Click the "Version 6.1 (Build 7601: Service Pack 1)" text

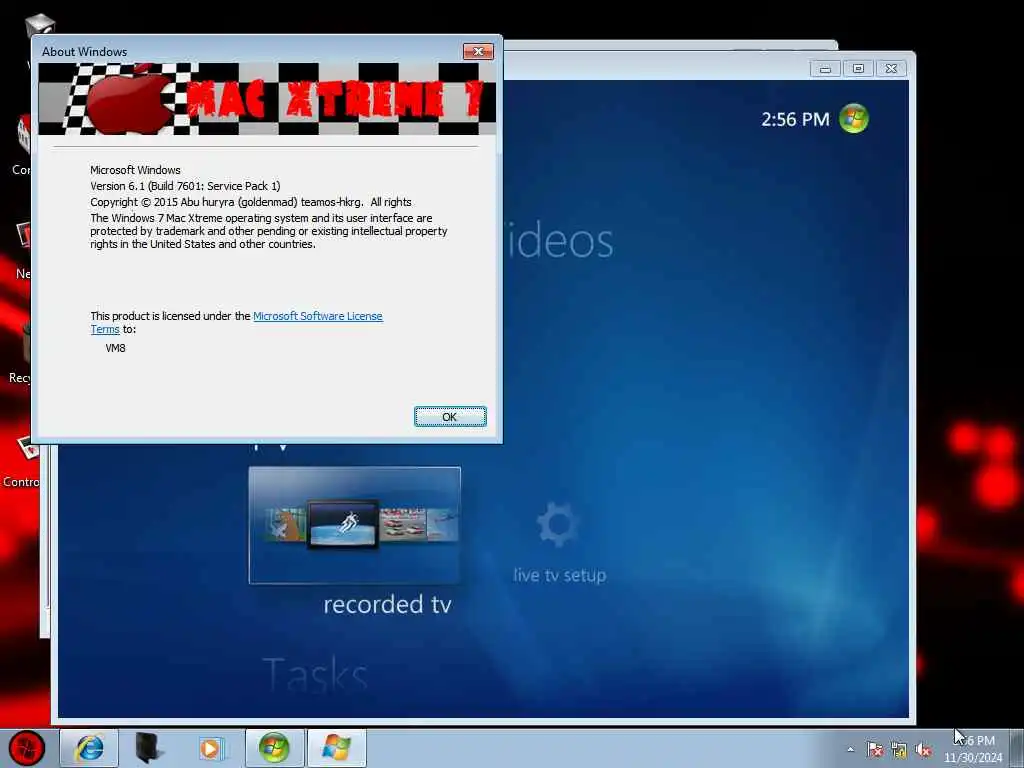click(x=185, y=186)
